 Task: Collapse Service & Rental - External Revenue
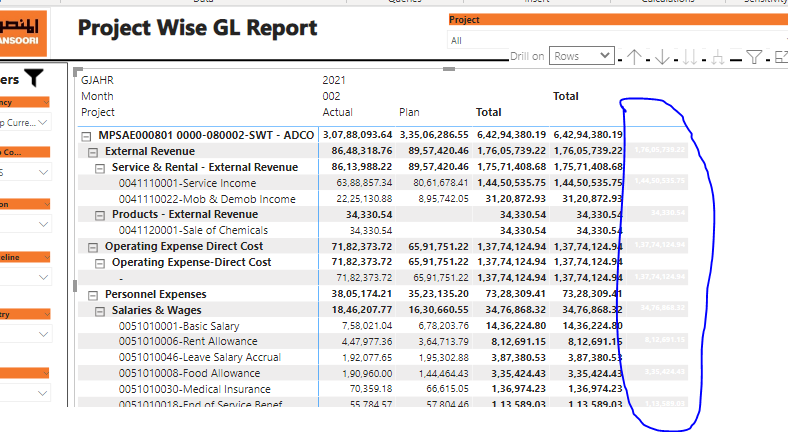click(100, 168)
